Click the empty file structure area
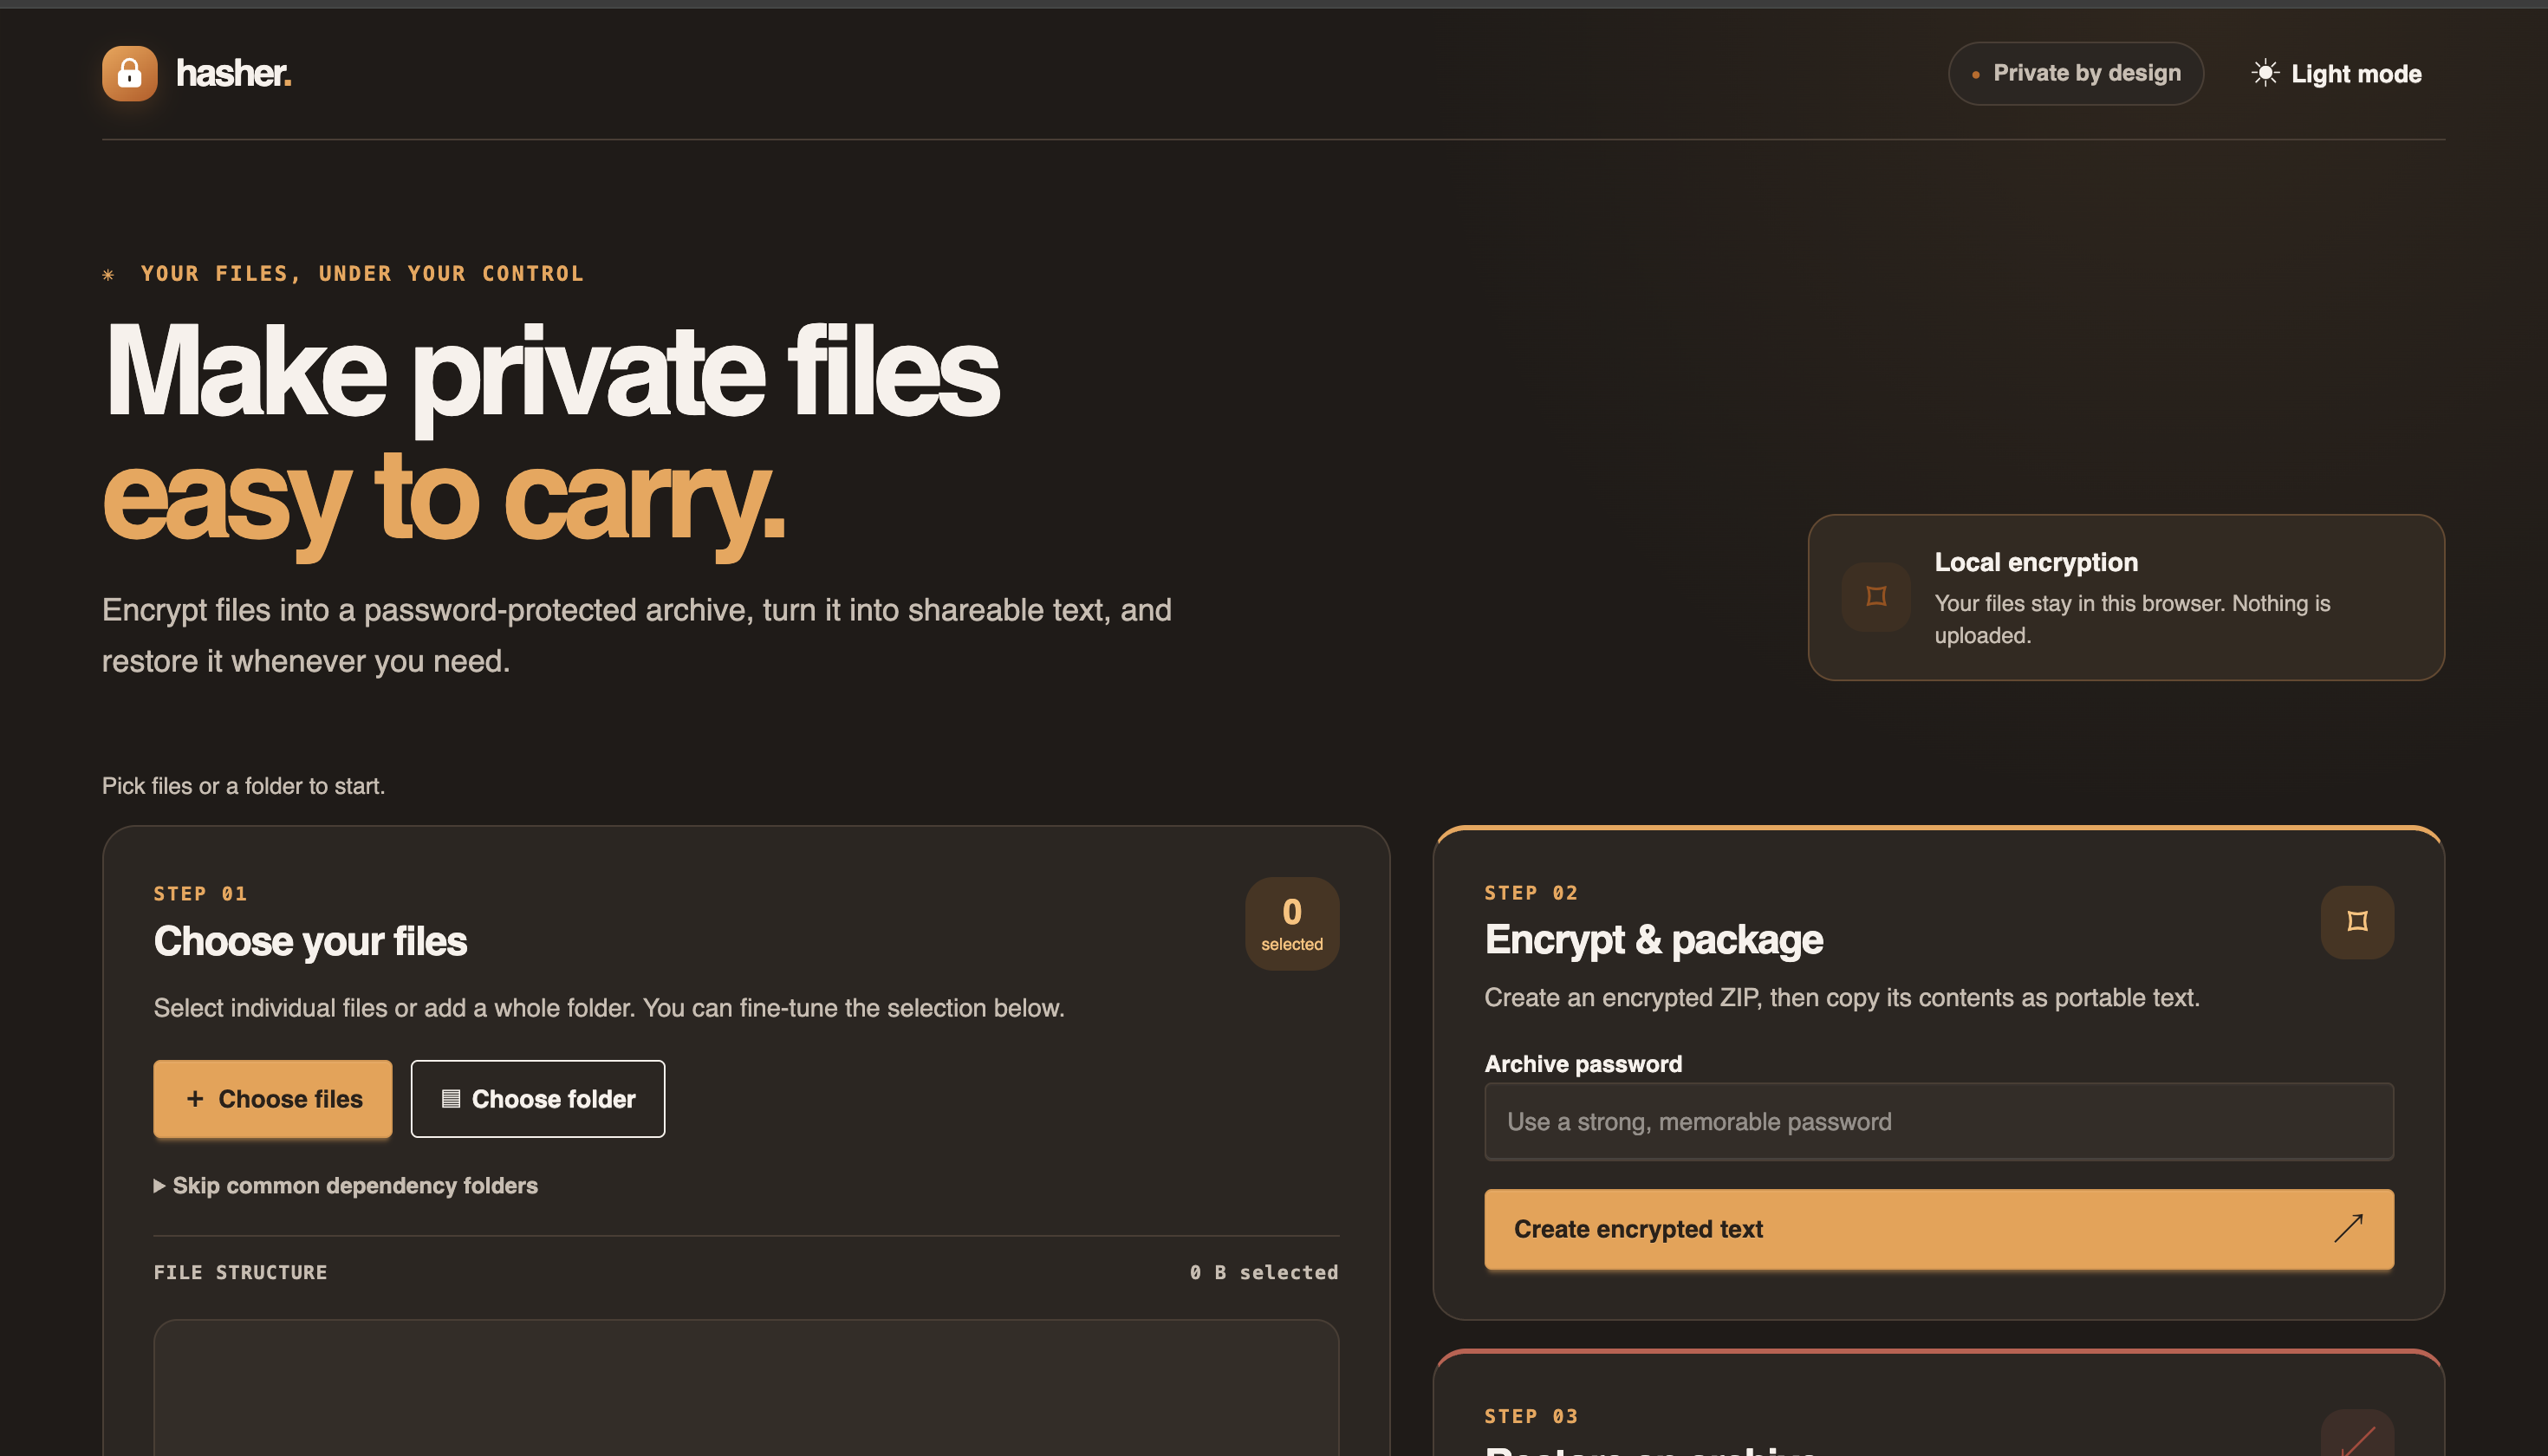The image size is (2548, 1456). click(x=746, y=1388)
